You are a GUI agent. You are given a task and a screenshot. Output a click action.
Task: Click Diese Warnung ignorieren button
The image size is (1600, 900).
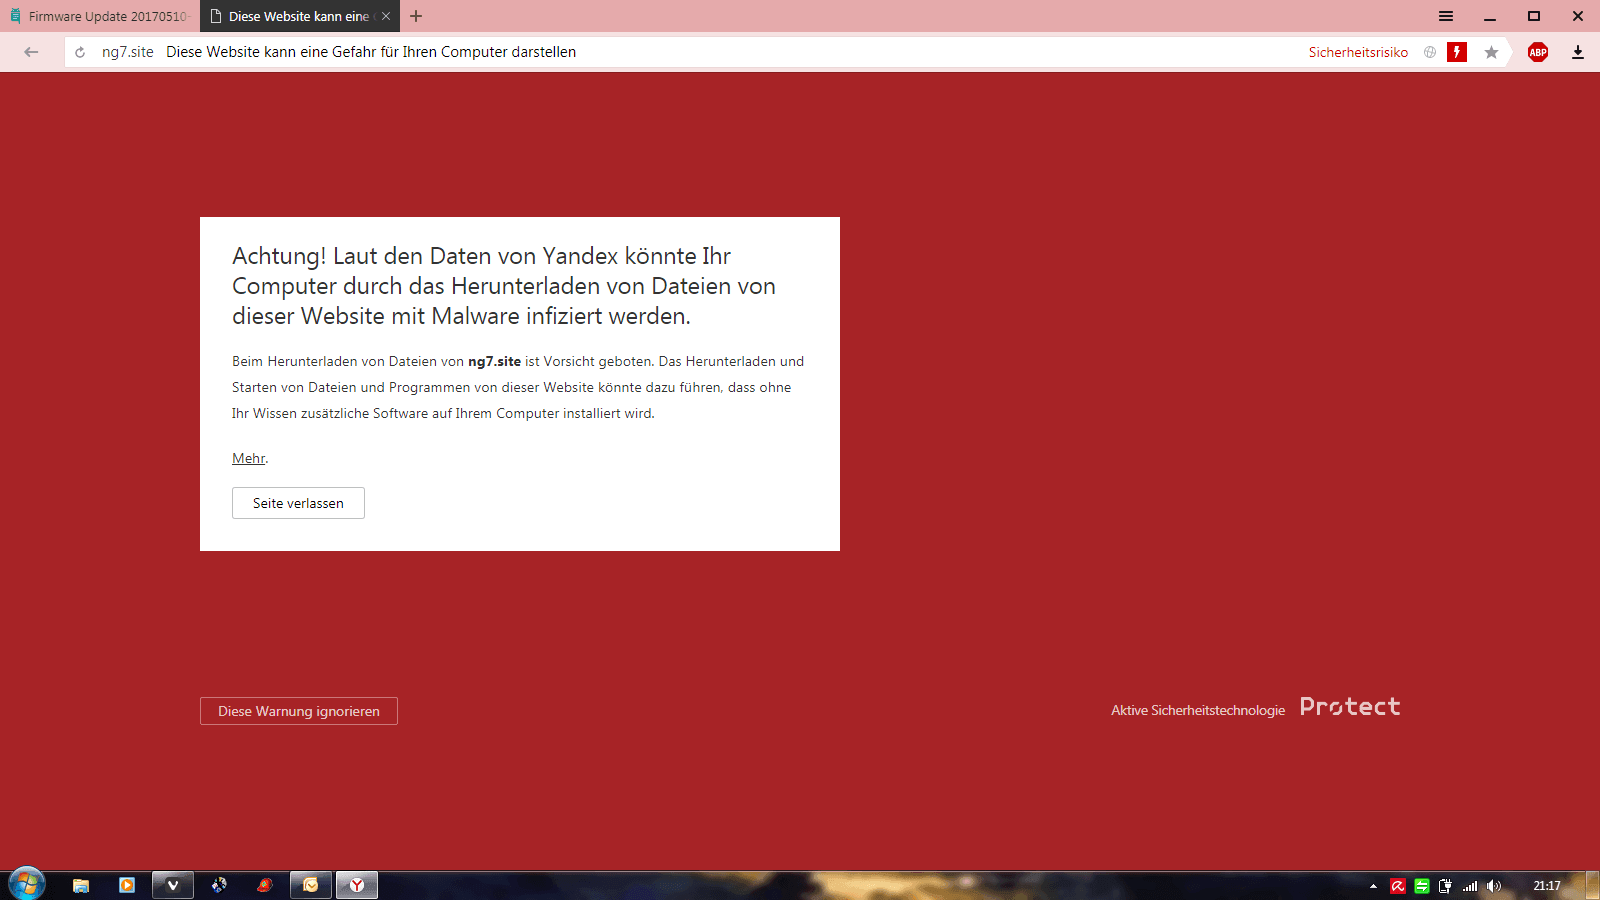(x=299, y=711)
